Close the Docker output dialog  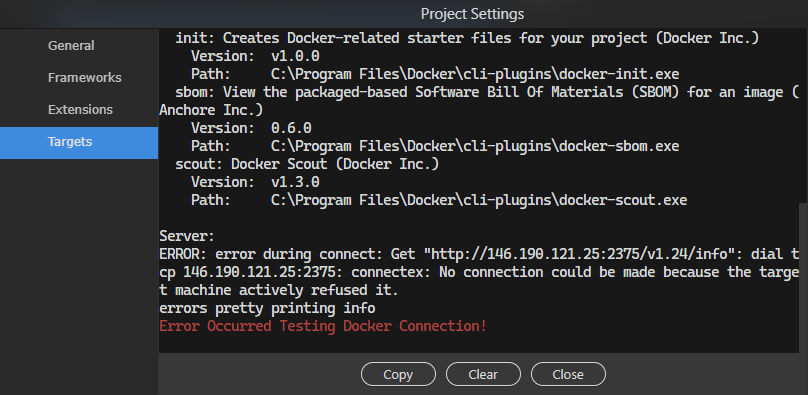point(568,374)
